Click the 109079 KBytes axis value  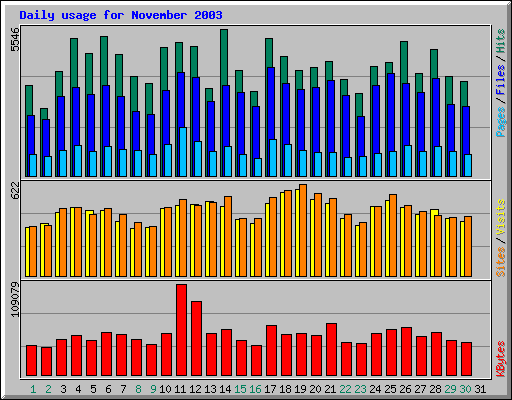pyautogui.click(x=15, y=299)
